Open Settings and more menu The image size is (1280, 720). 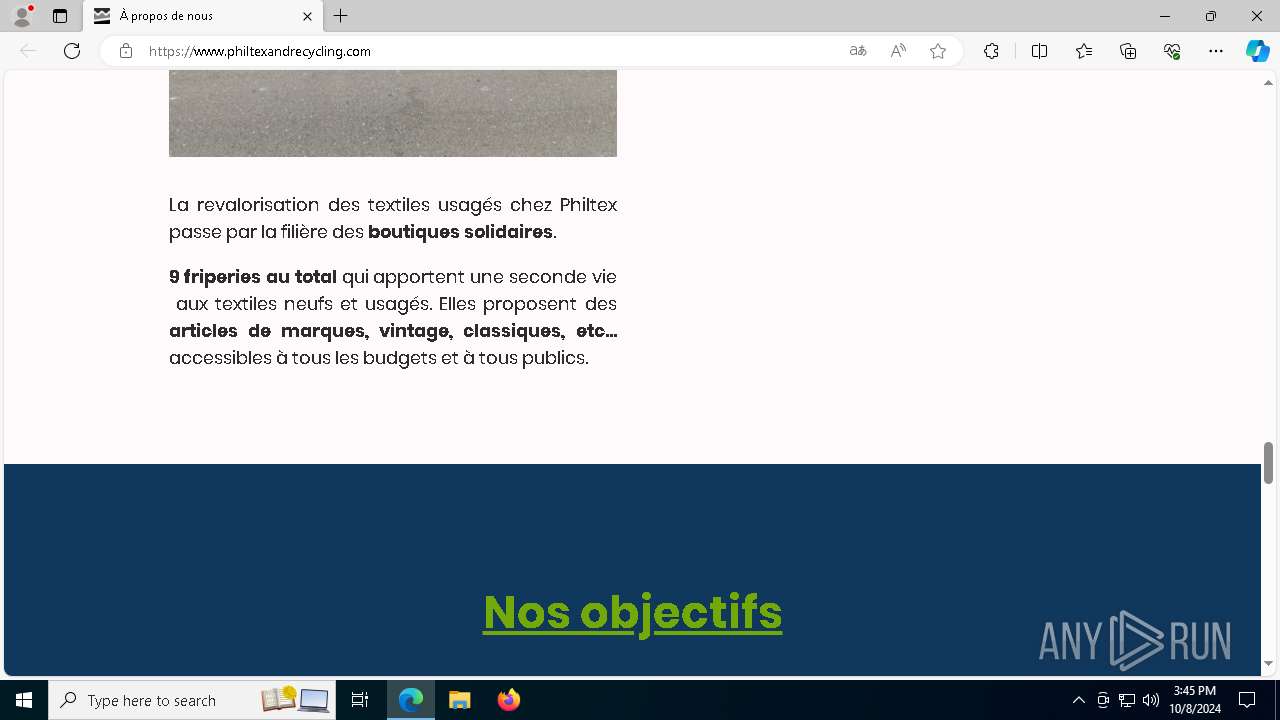coord(1216,51)
